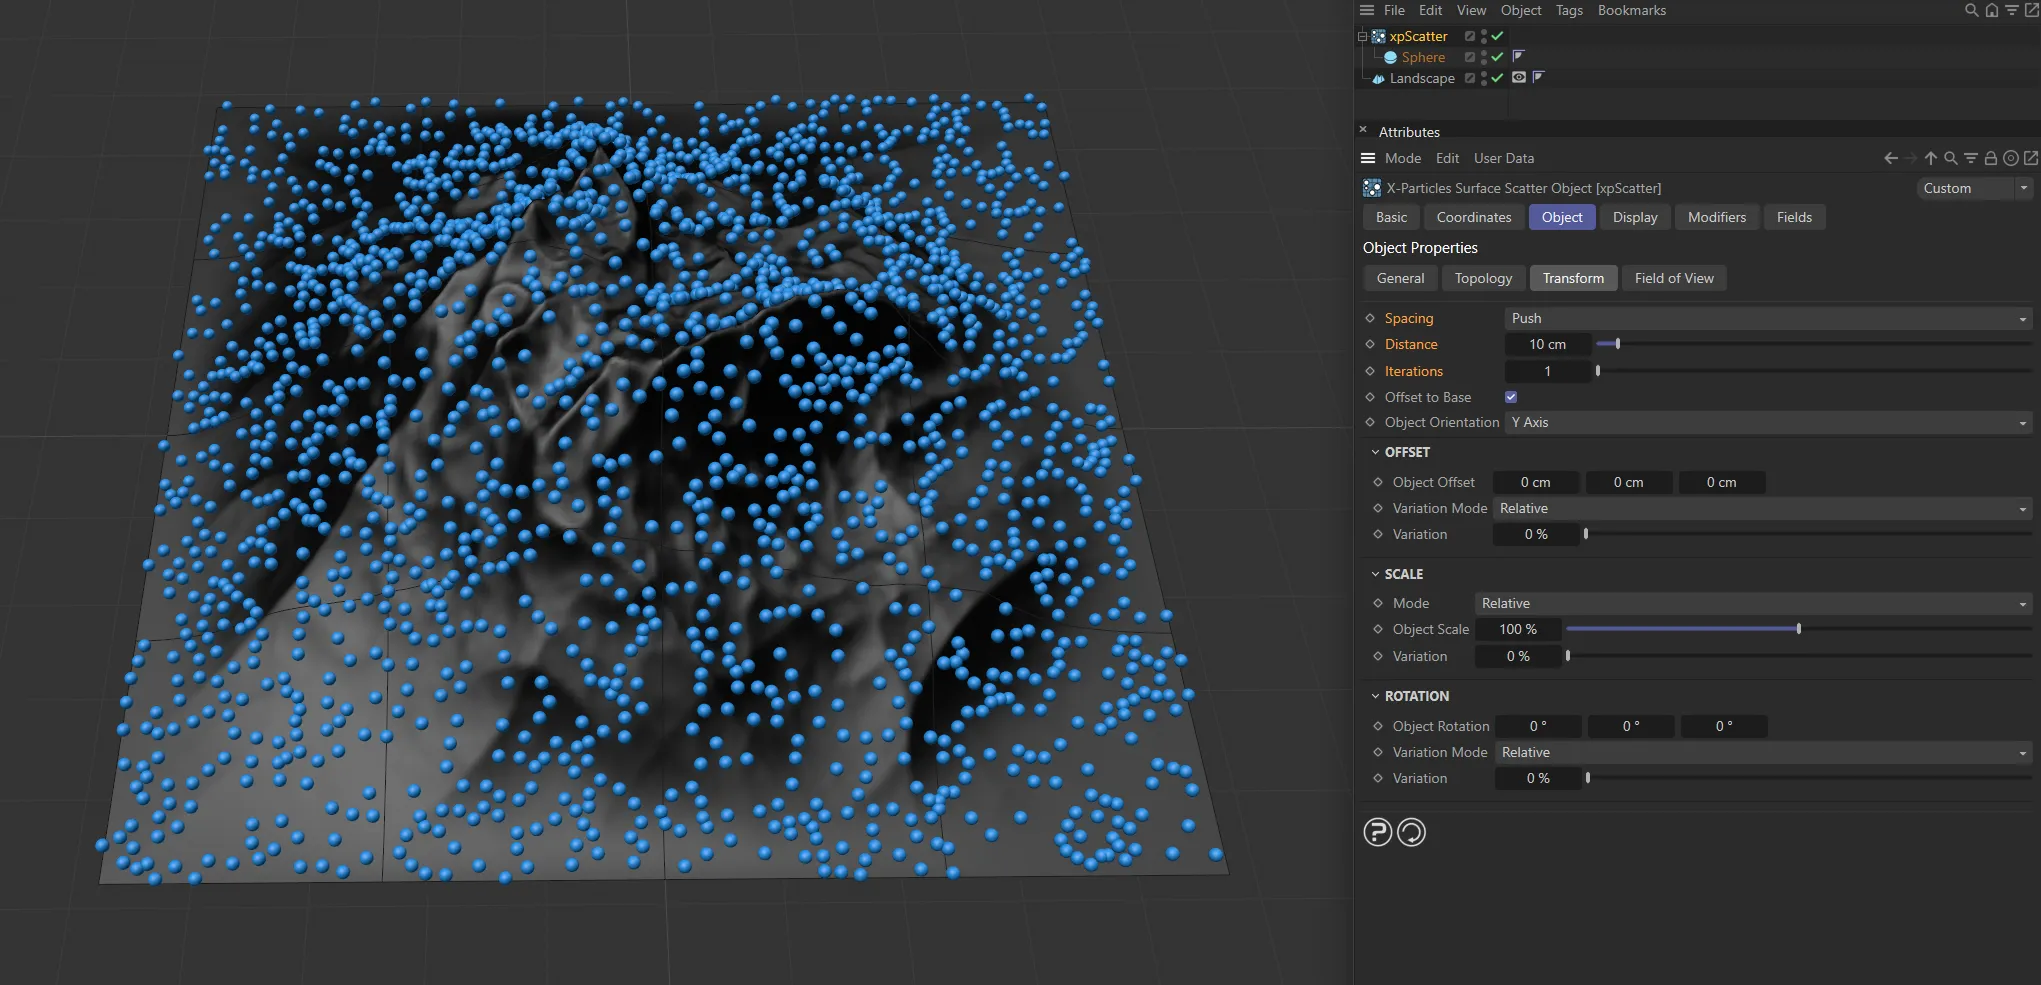
Task: Uncheck the Offset to Base checkbox
Action: click(x=1510, y=397)
